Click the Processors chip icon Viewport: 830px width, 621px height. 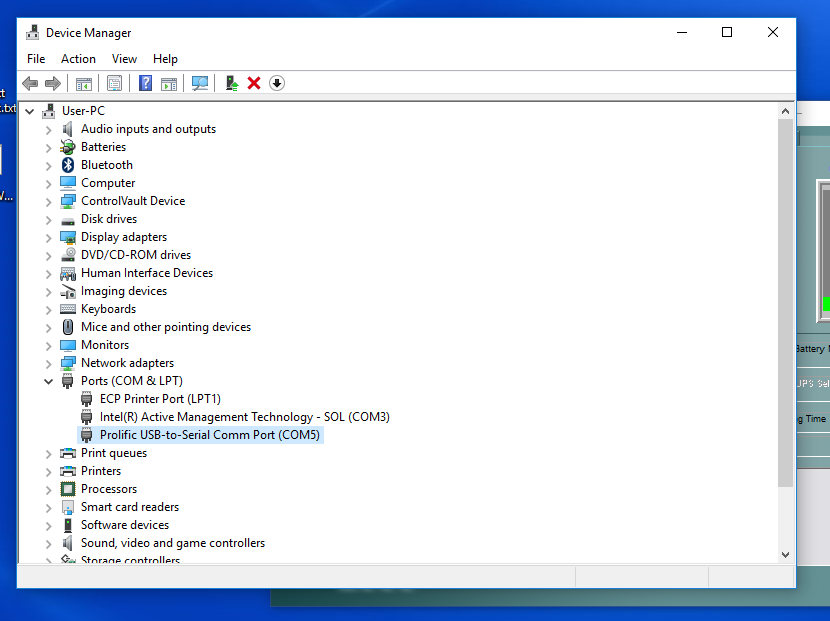(68, 489)
